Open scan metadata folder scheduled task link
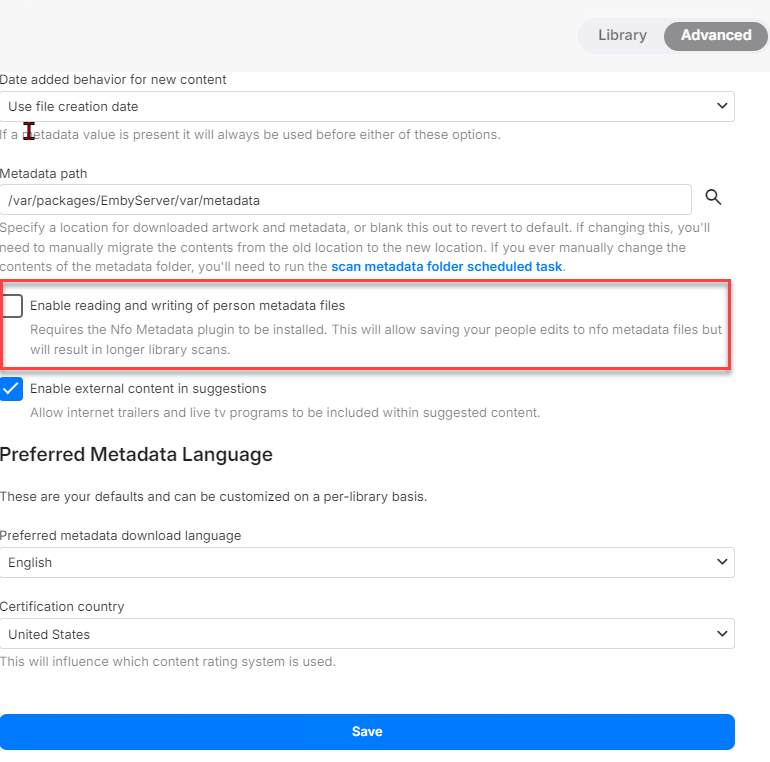The image size is (770, 762). tap(446, 267)
